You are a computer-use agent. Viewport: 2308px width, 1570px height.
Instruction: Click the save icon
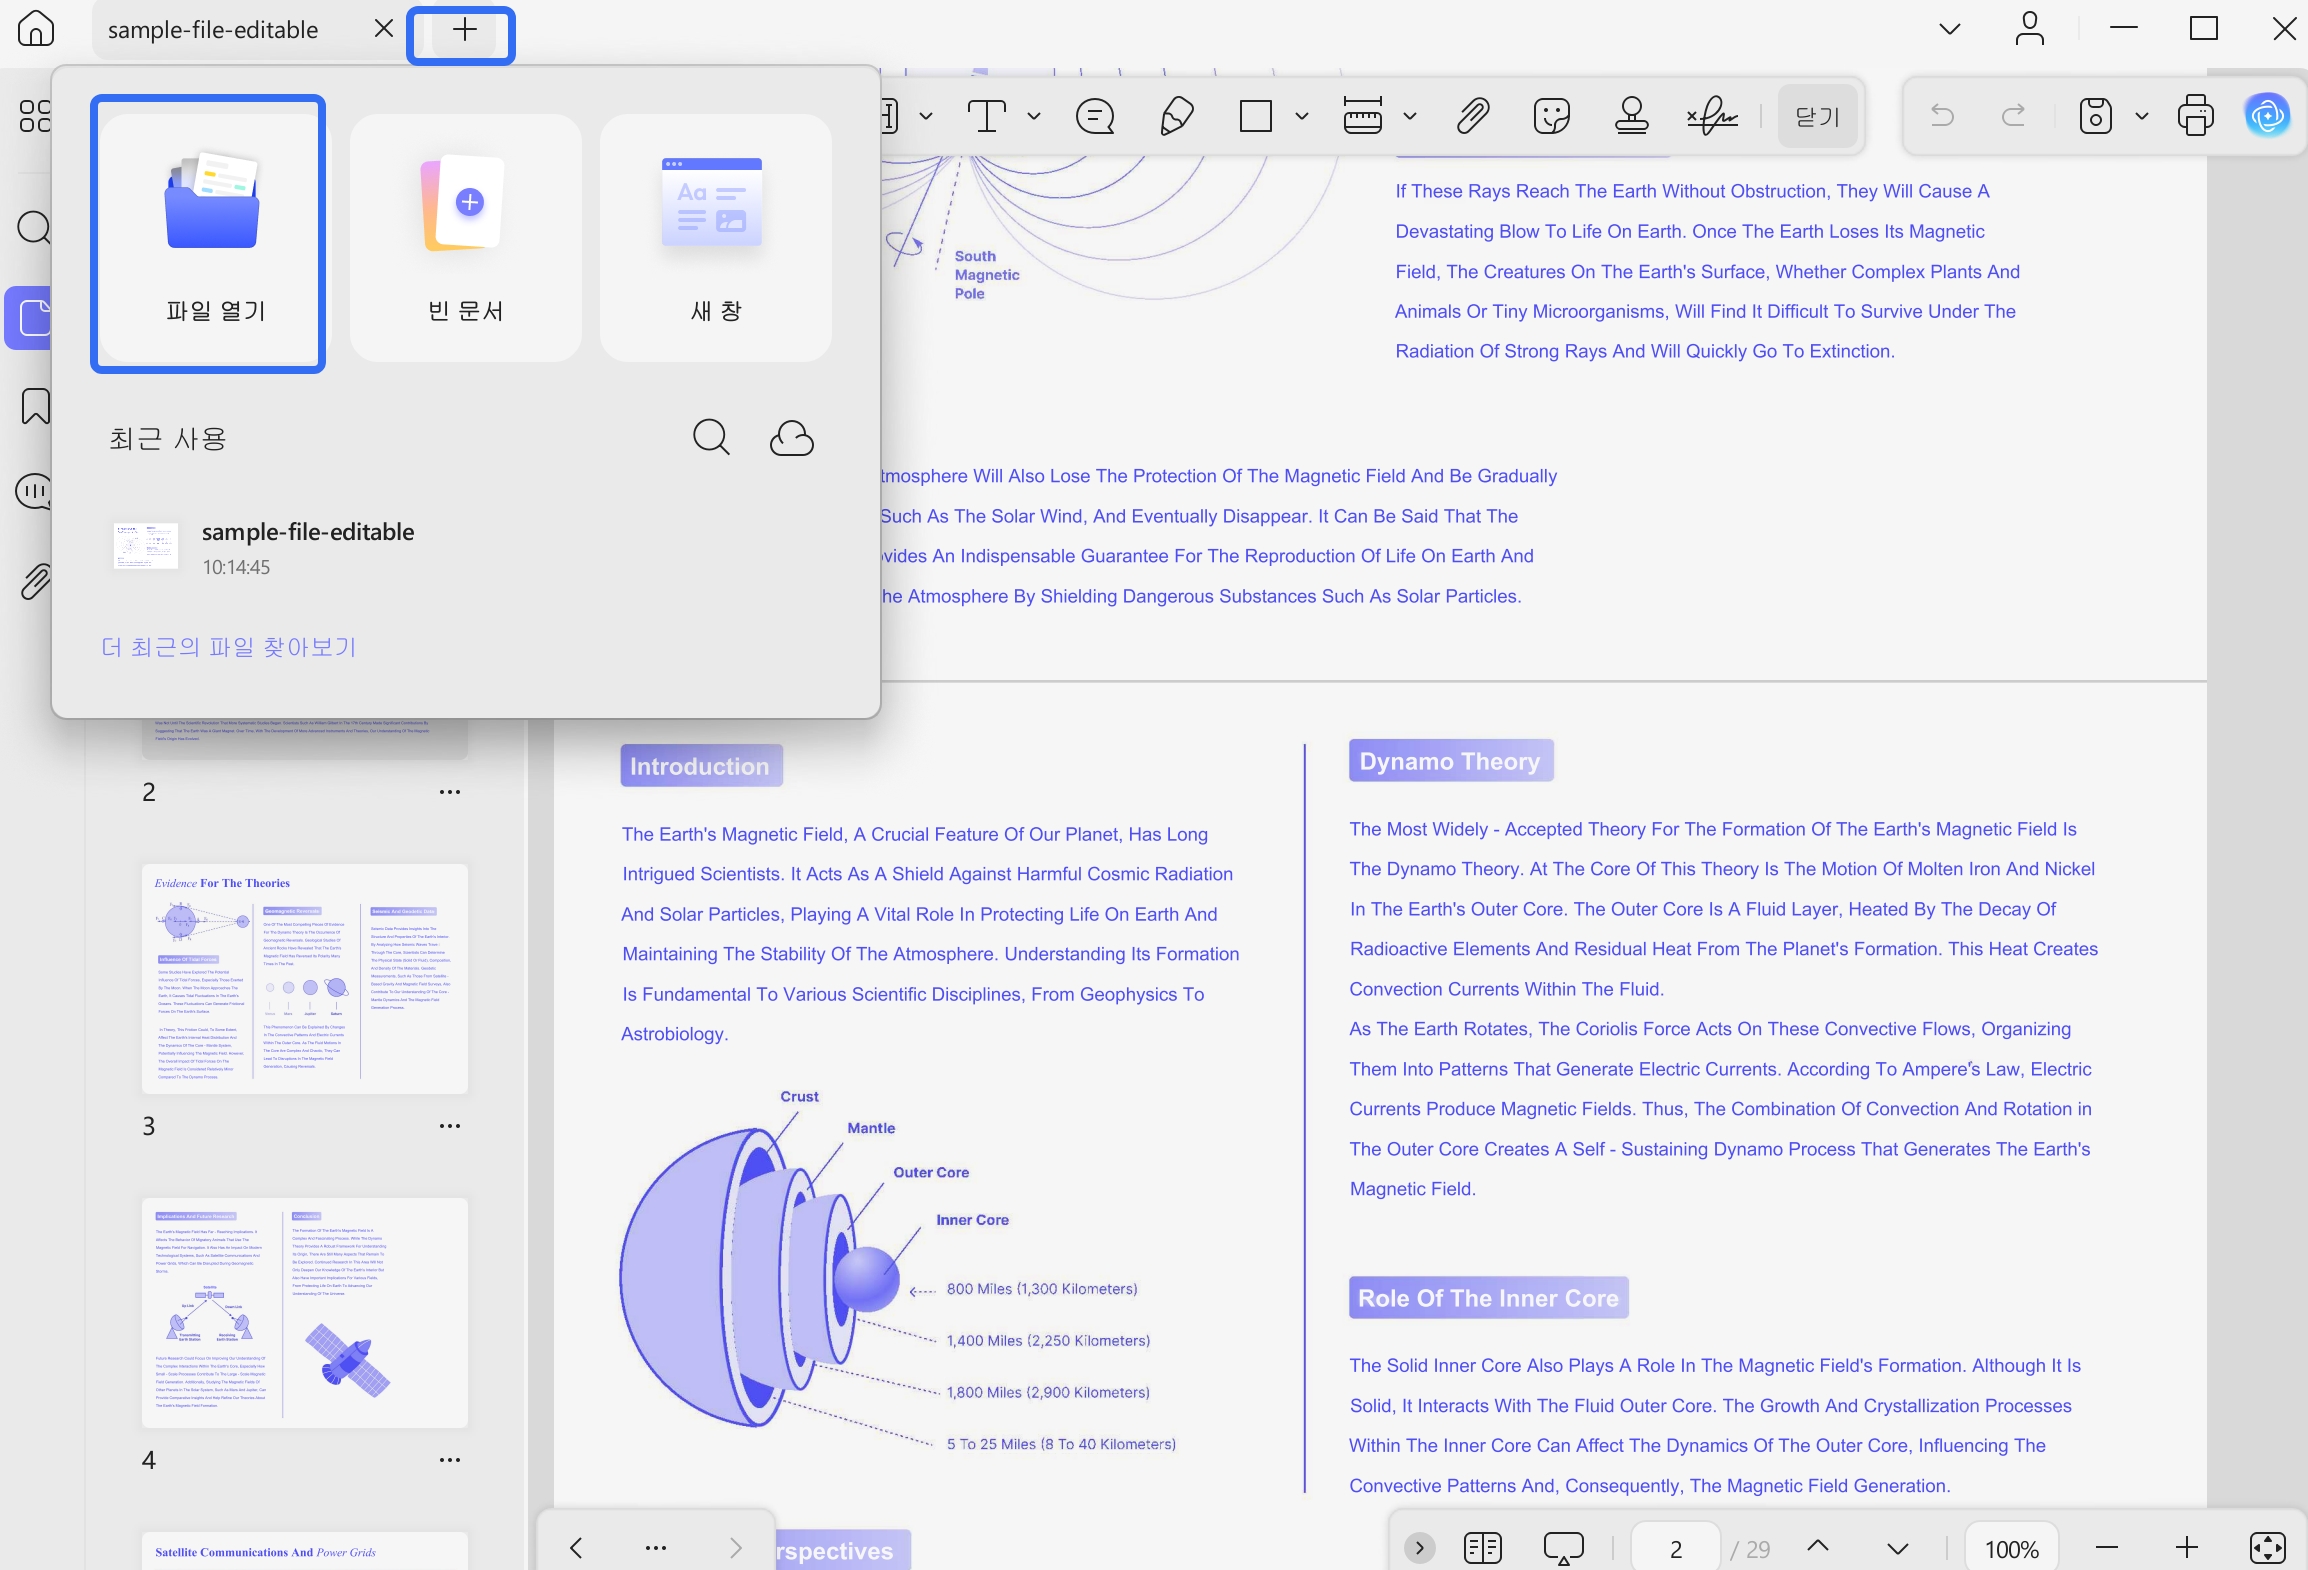click(x=2096, y=116)
